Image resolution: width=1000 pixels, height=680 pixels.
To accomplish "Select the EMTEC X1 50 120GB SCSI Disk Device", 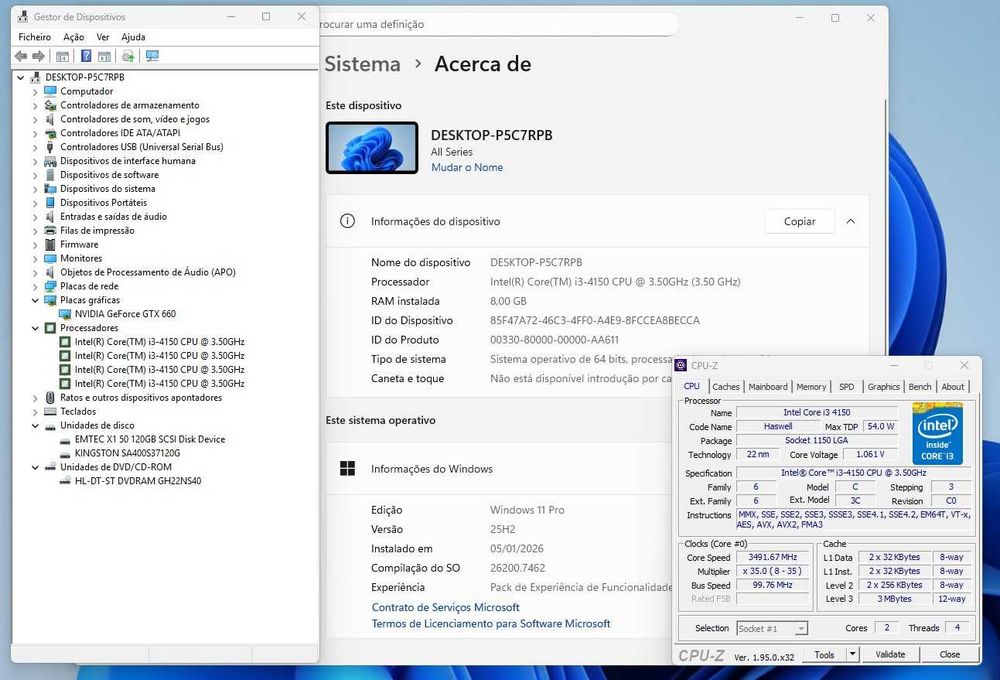I will [149, 440].
